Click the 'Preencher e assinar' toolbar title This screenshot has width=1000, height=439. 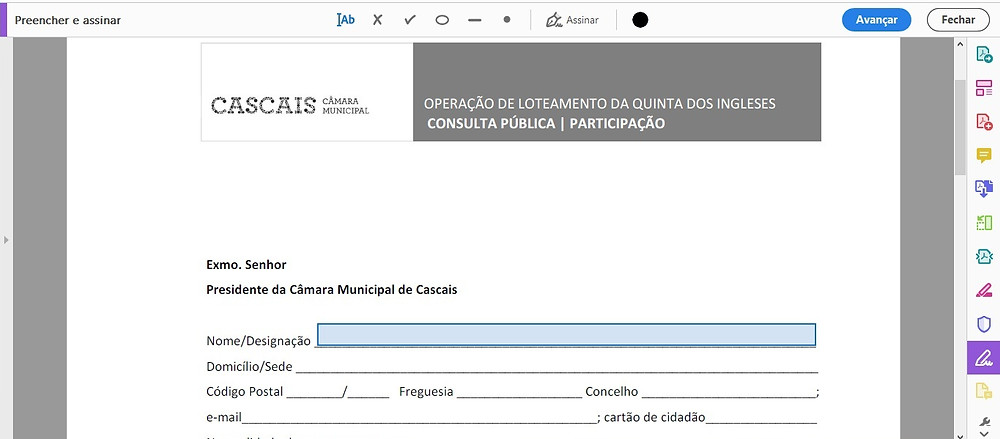pos(68,20)
